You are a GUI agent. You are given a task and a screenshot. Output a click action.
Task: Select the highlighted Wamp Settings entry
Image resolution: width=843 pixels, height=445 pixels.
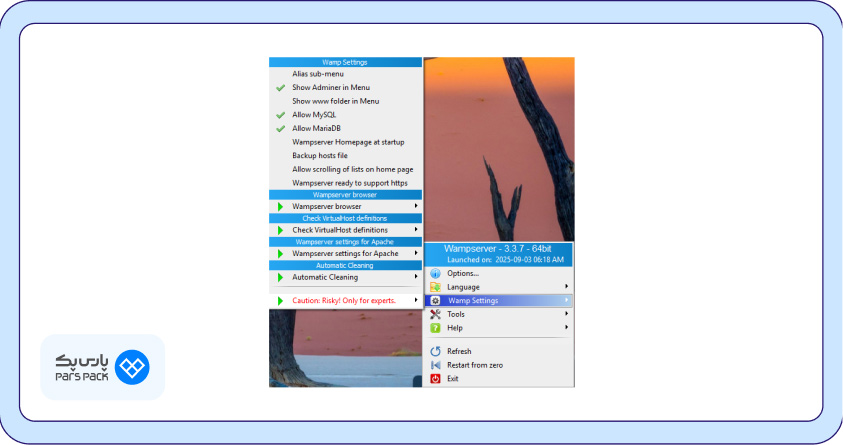pos(498,300)
